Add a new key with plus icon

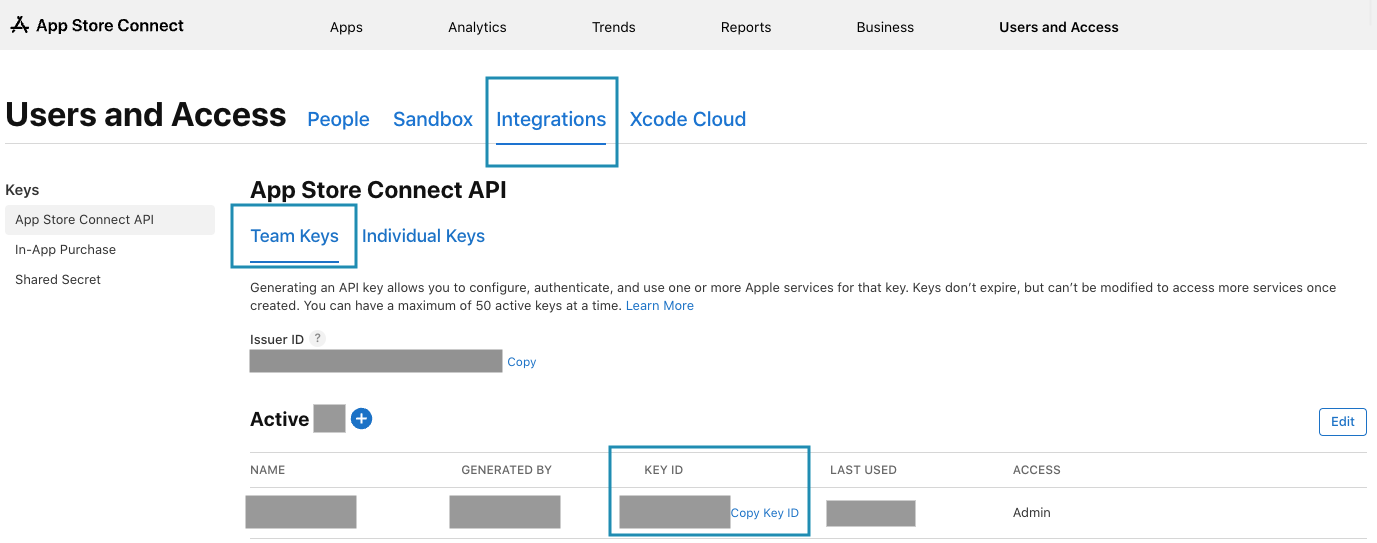[x=362, y=419]
